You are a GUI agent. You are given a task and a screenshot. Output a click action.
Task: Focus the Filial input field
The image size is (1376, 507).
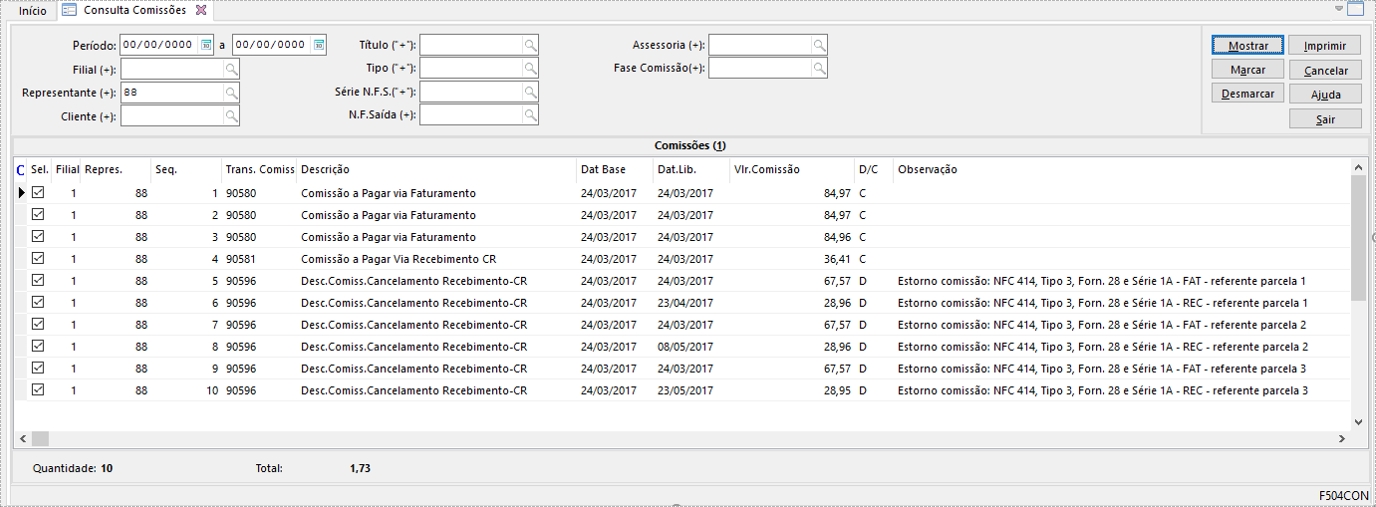click(x=172, y=69)
